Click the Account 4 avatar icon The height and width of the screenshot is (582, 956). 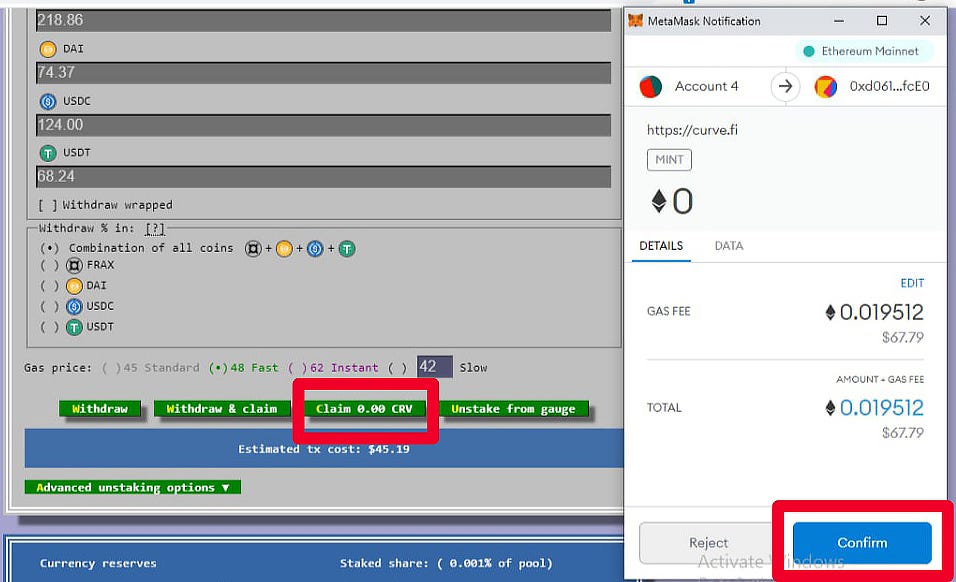click(x=651, y=87)
